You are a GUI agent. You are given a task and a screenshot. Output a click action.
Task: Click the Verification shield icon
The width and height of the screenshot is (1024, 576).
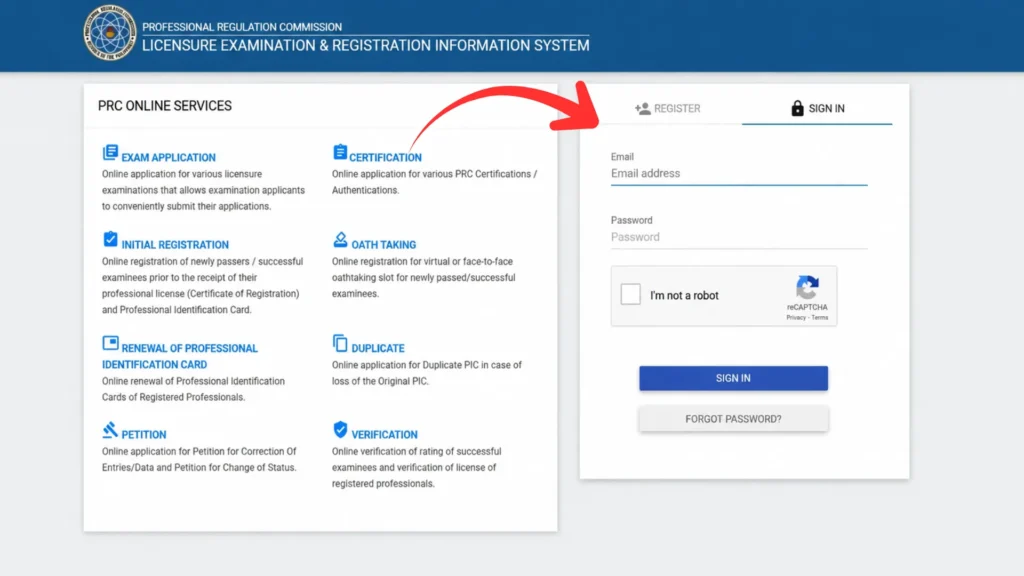(x=340, y=430)
